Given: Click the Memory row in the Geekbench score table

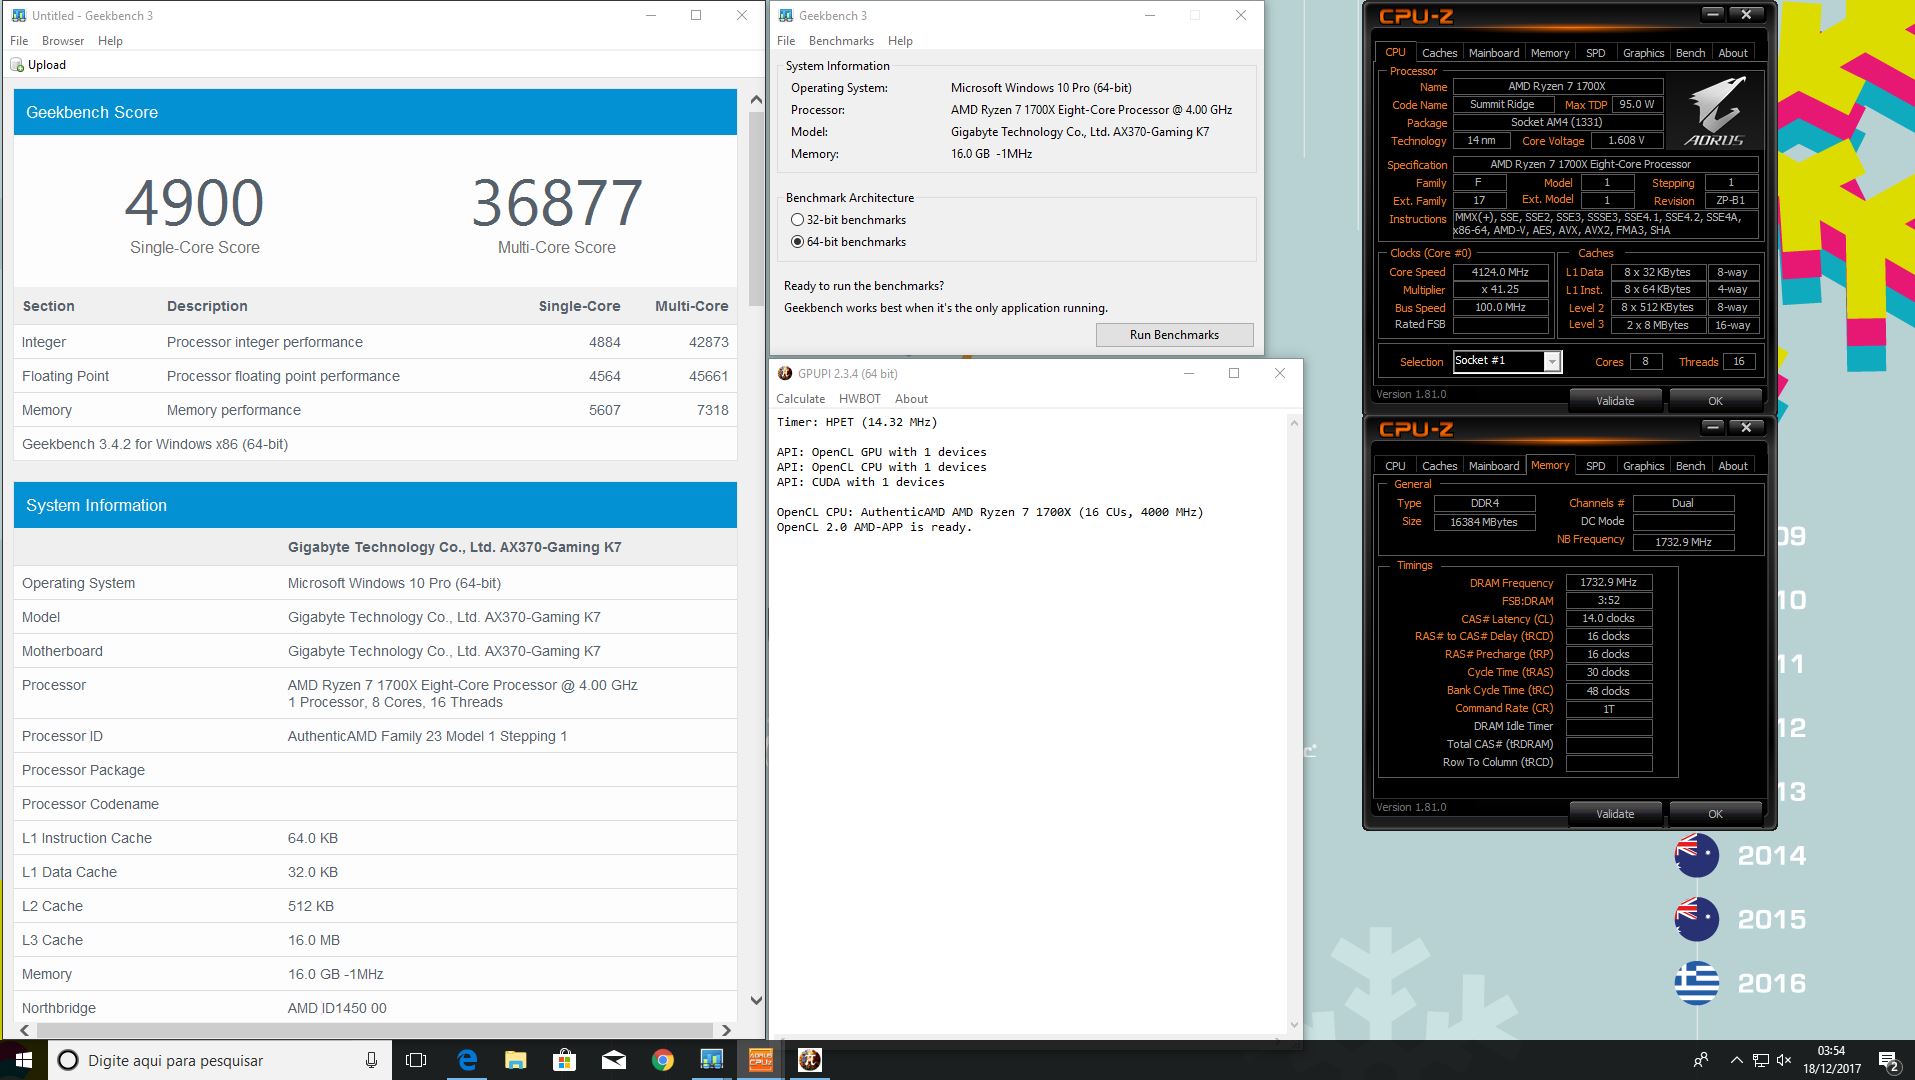Looking at the screenshot, I should pos(375,410).
